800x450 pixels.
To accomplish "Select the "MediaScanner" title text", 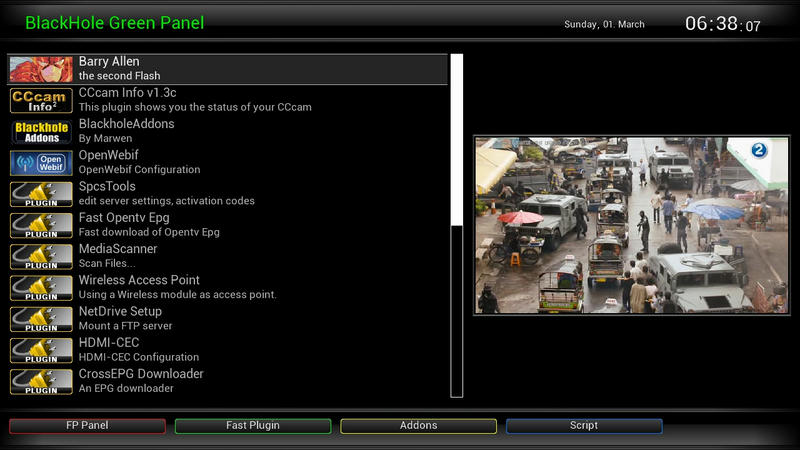I will (x=118, y=248).
